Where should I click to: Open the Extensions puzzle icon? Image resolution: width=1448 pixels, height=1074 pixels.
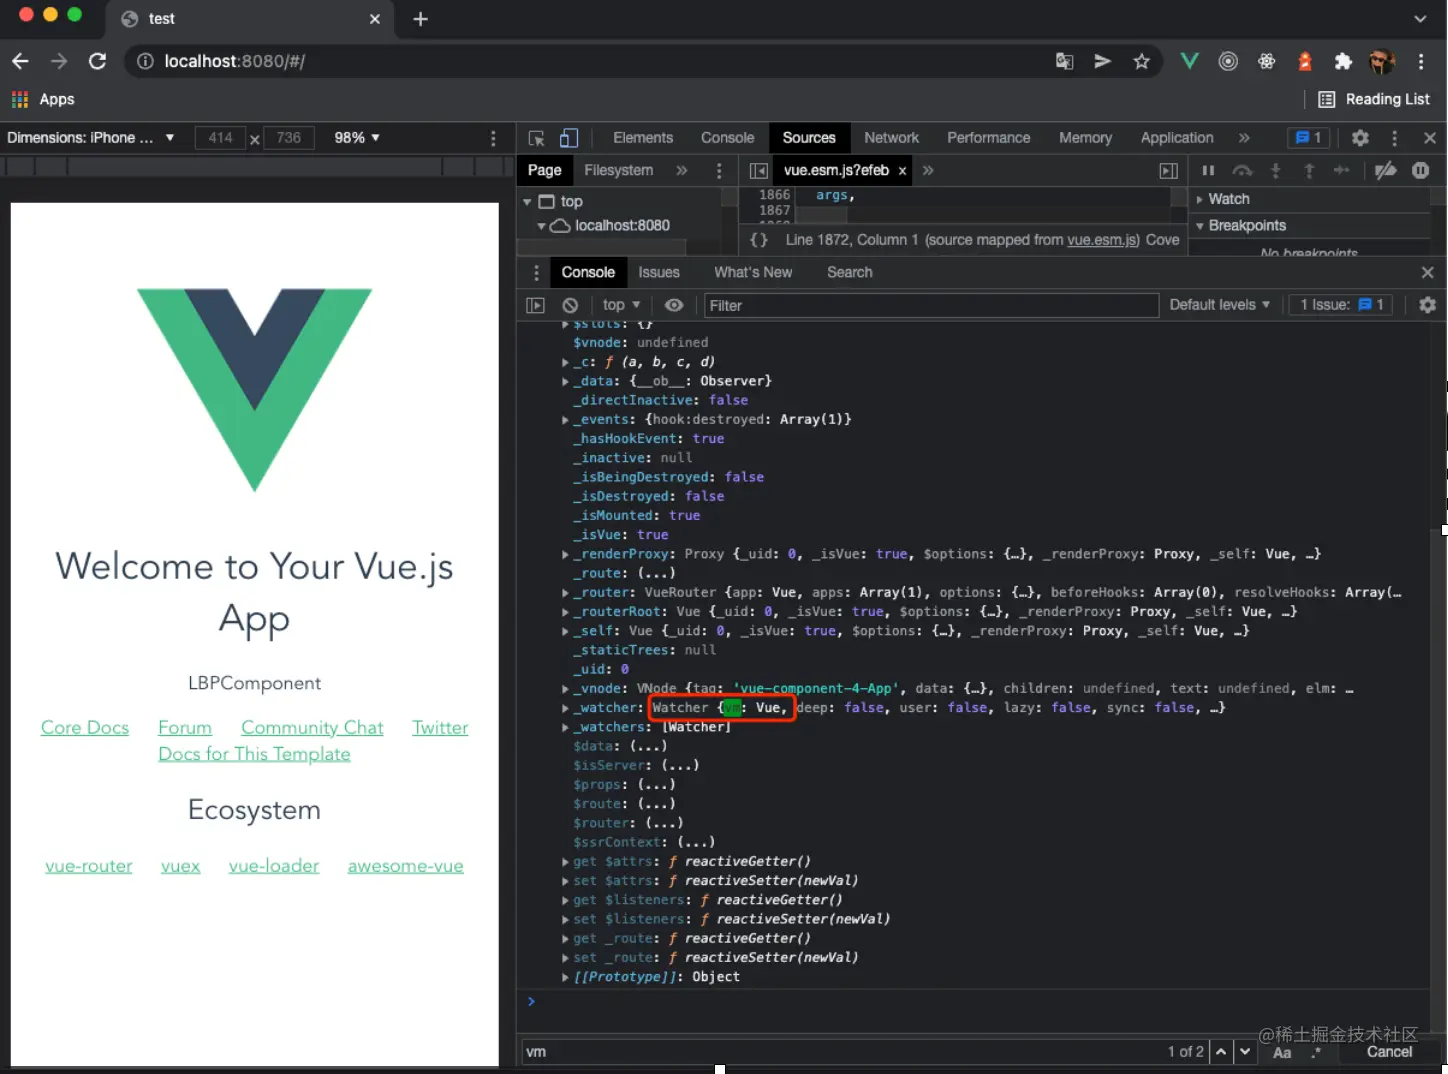tap(1343, 61)
